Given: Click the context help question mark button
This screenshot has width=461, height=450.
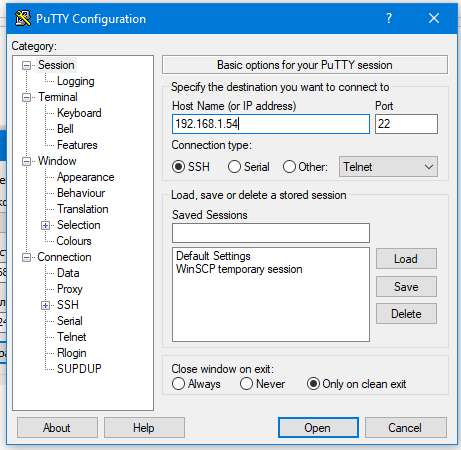Looking at the screenshot, I should pyautogui.click(x=389, y=18).
